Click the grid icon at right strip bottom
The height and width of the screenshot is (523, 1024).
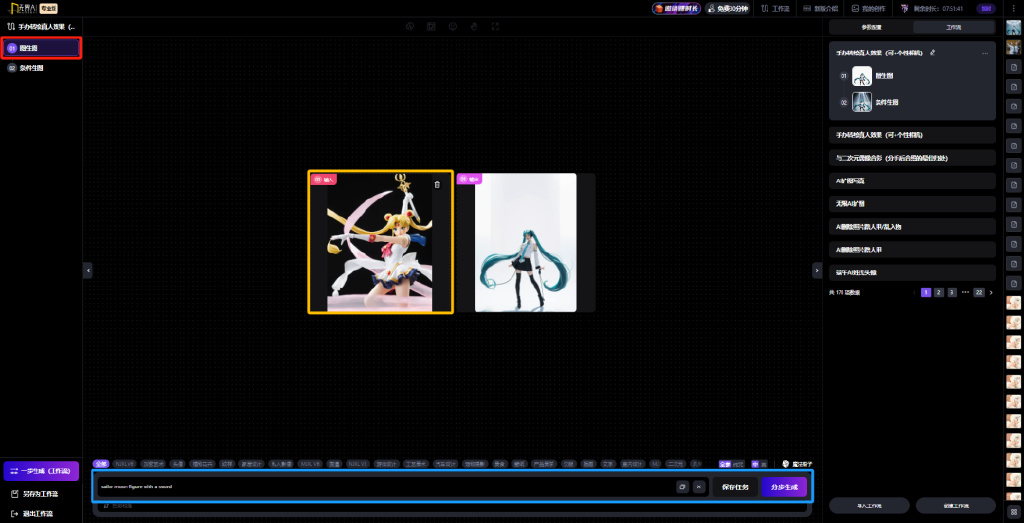pyautogui.click(x=1014, y=511)
